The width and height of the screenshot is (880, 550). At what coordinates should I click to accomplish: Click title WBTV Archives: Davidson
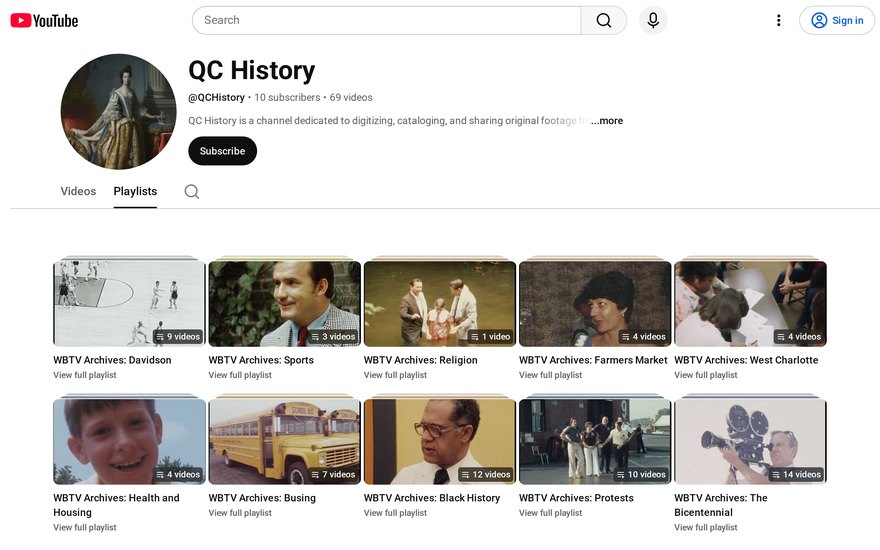(112, 360)
